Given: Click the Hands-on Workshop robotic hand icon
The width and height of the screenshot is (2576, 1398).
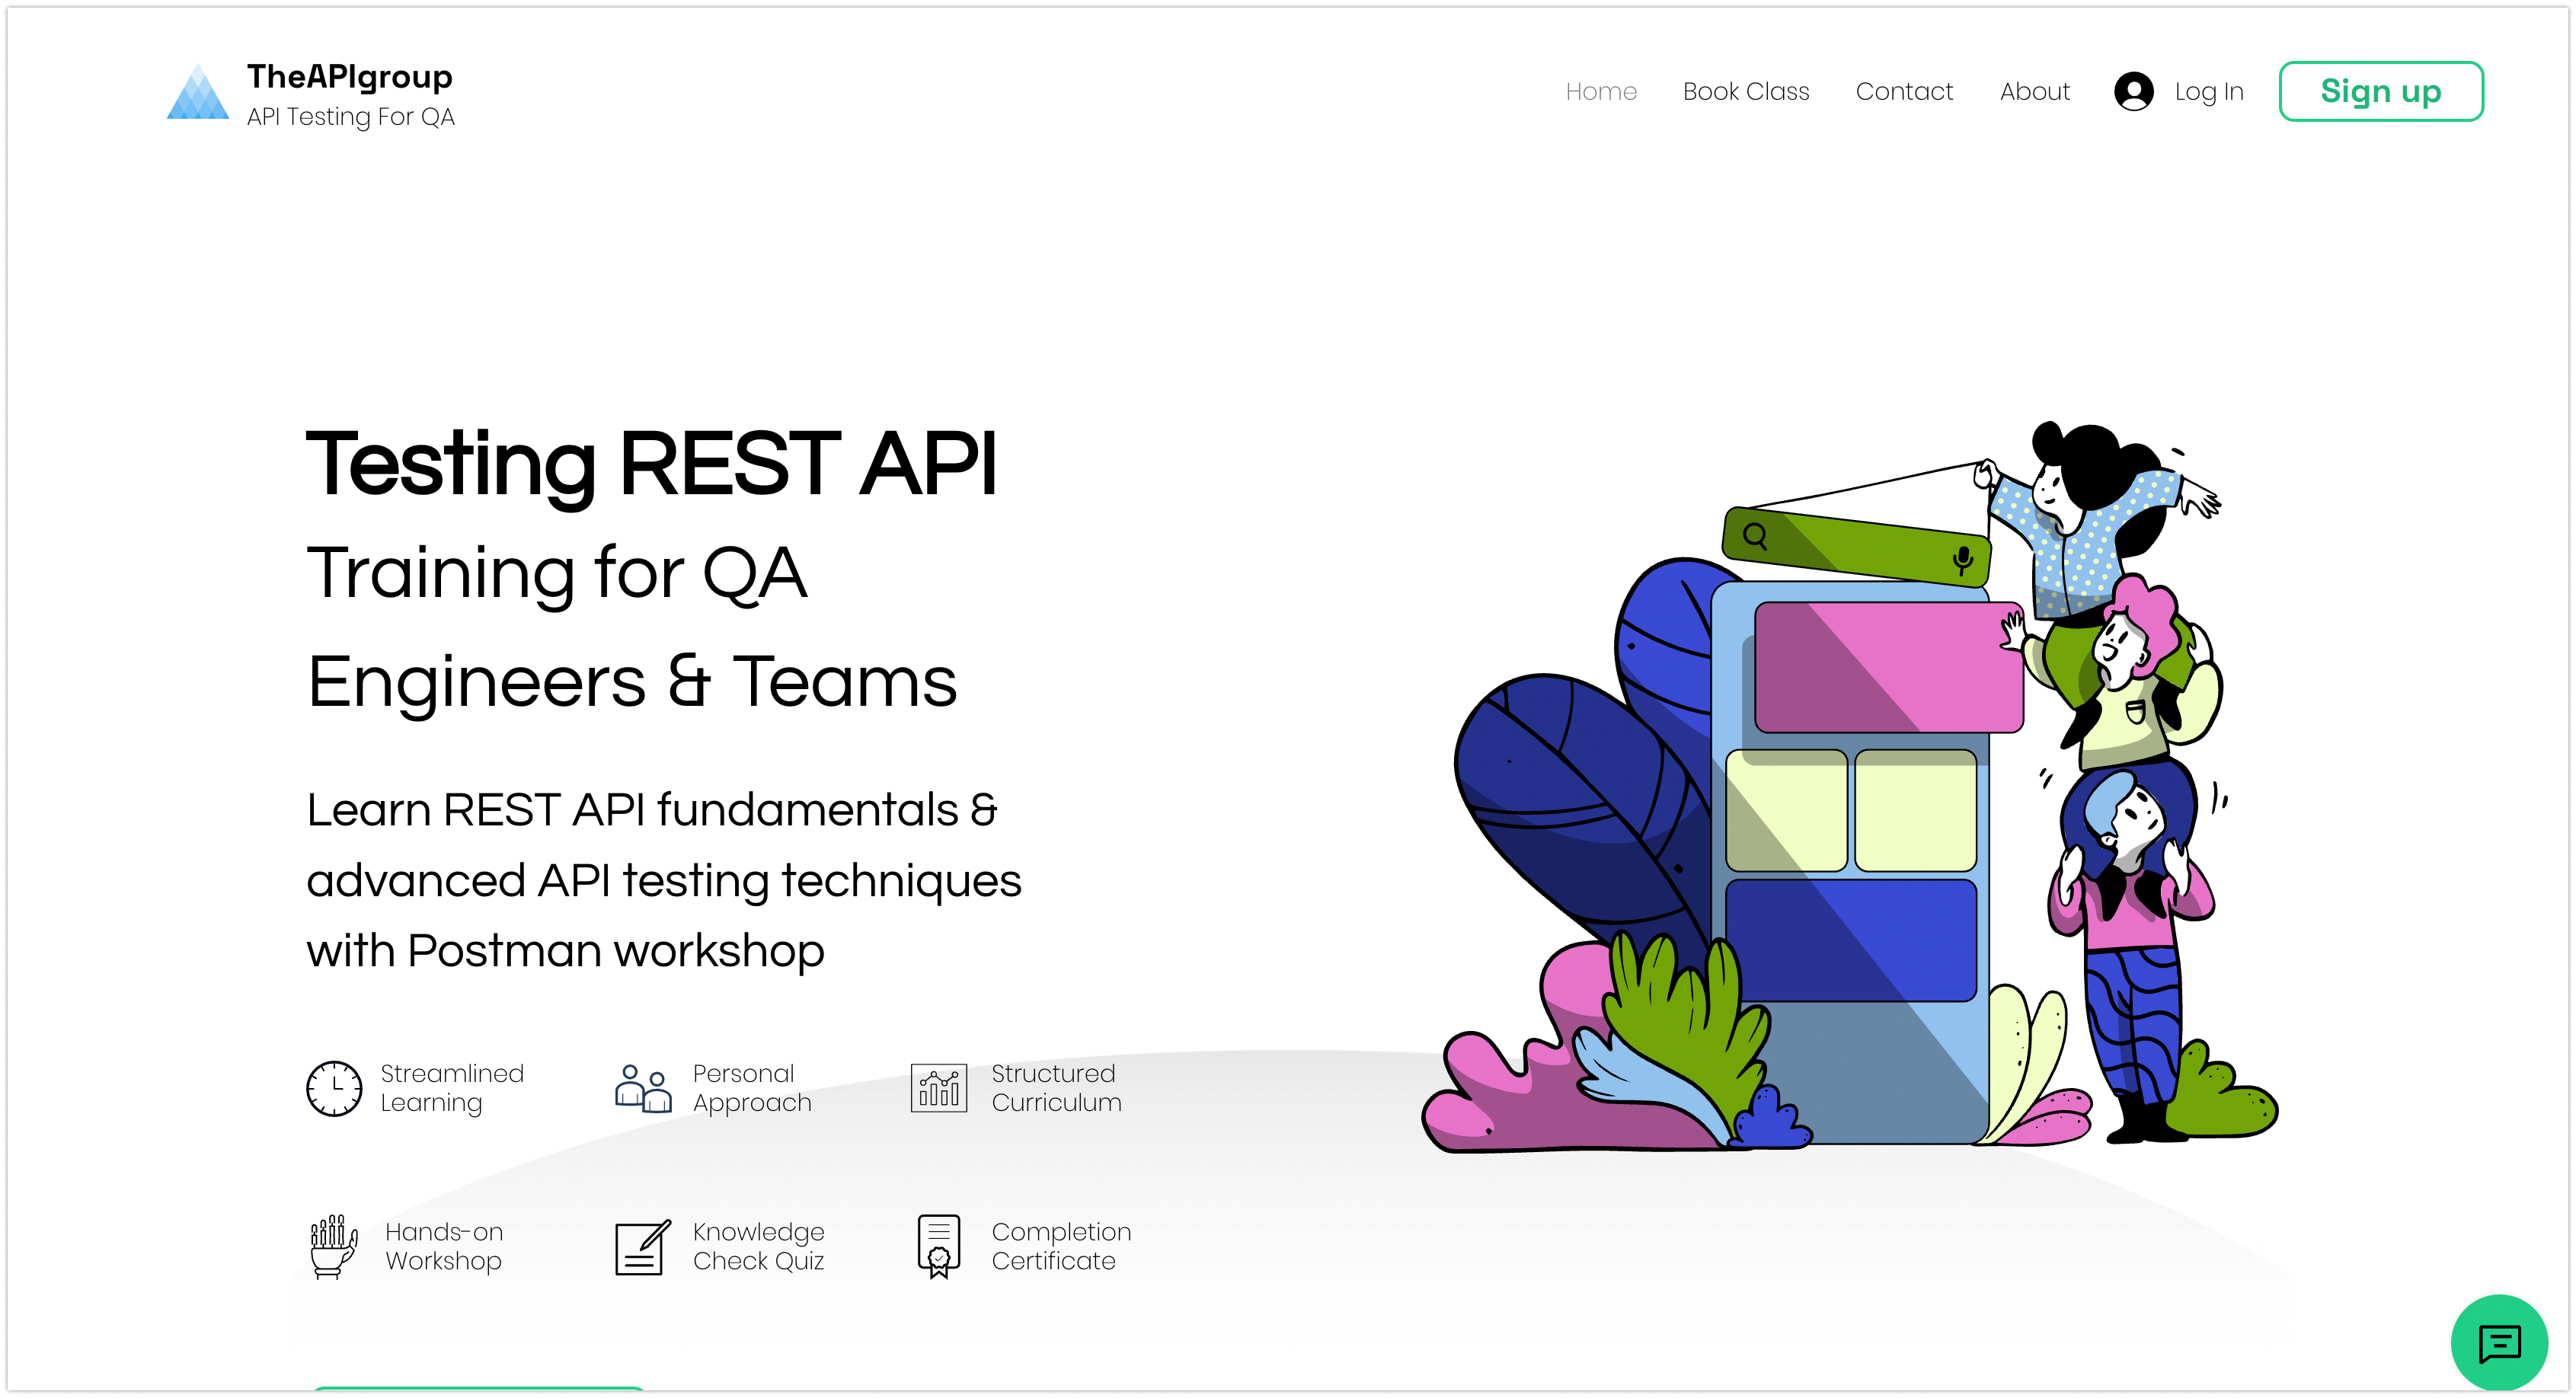Looking at the screenshot, I should [x=333, y=1246].
